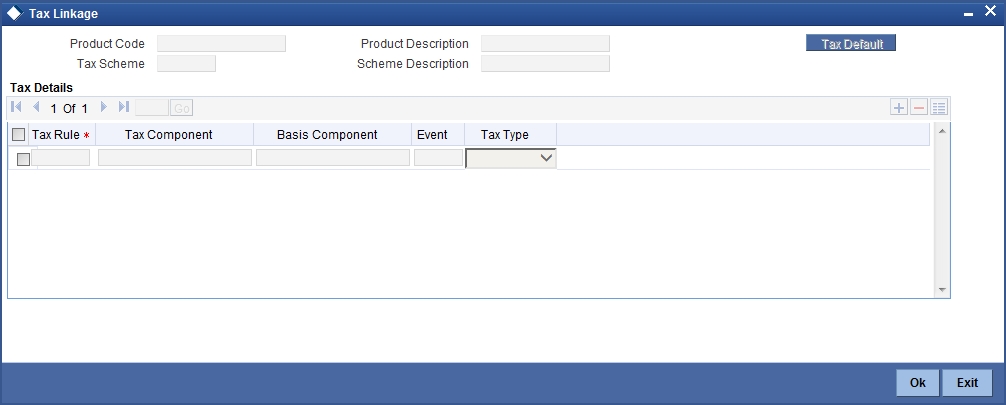Click the Tax Rule column header

tap(56, 135)
